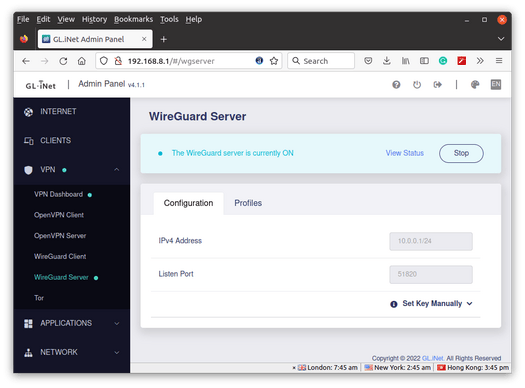Open the Bookmarks menu in menu bar

coord(133,19)
